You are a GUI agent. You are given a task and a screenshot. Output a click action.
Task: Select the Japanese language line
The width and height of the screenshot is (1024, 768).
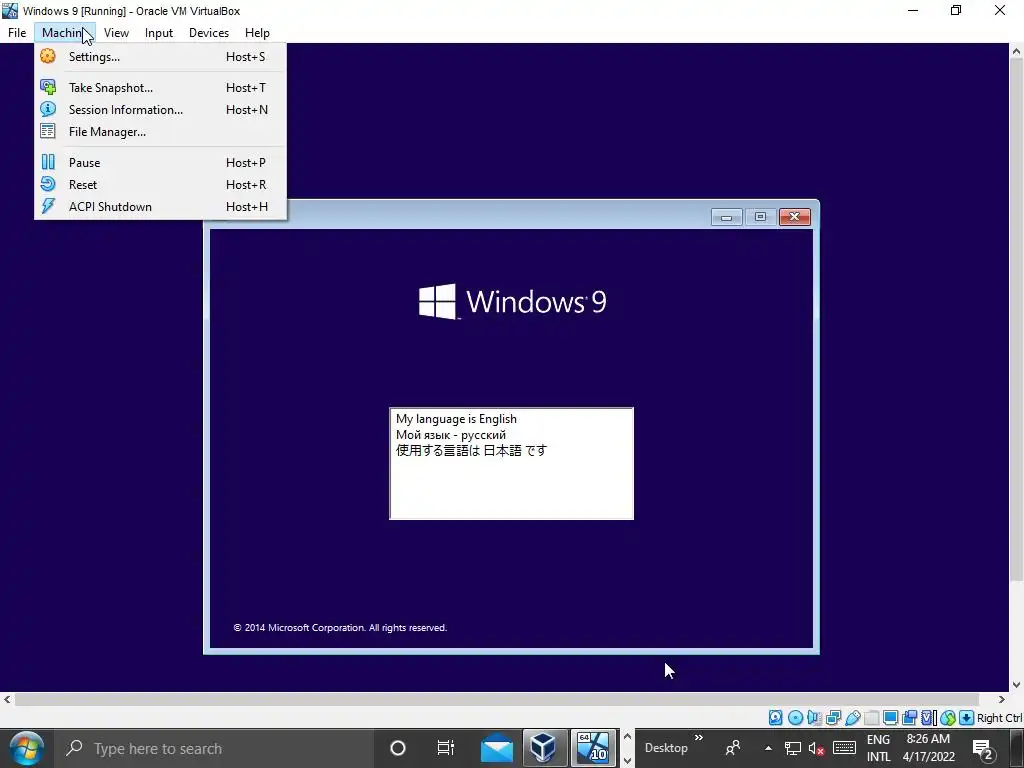pyautogui.click(x=471, y=451)
